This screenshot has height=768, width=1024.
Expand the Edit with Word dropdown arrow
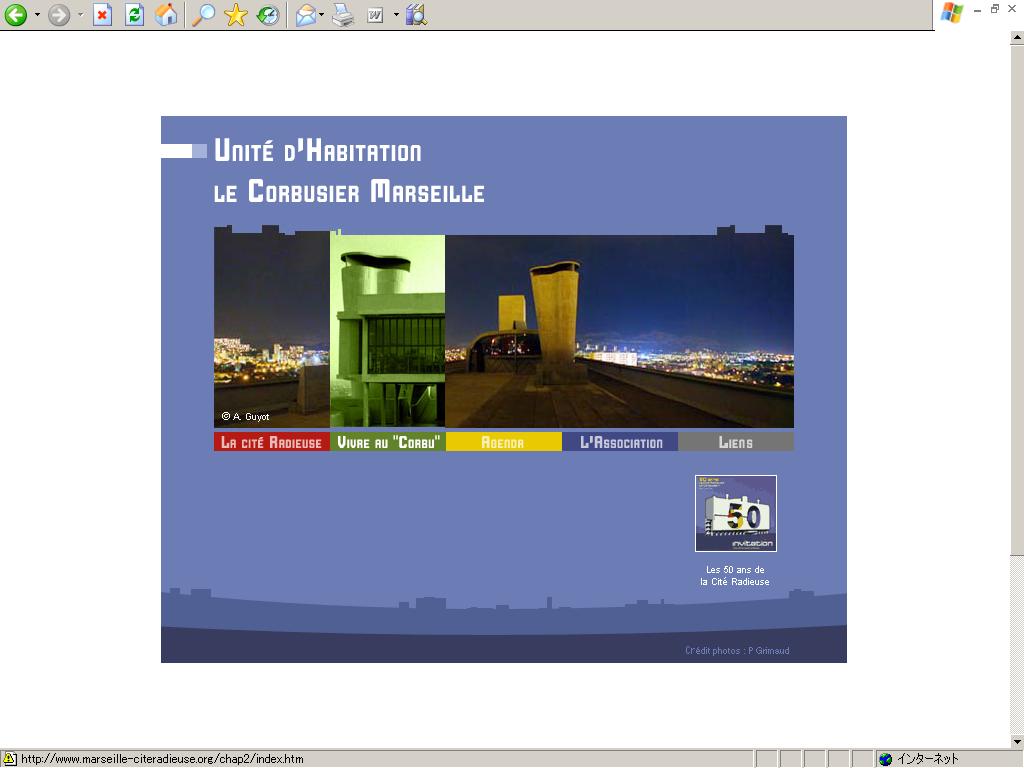[x=396, y=14]
